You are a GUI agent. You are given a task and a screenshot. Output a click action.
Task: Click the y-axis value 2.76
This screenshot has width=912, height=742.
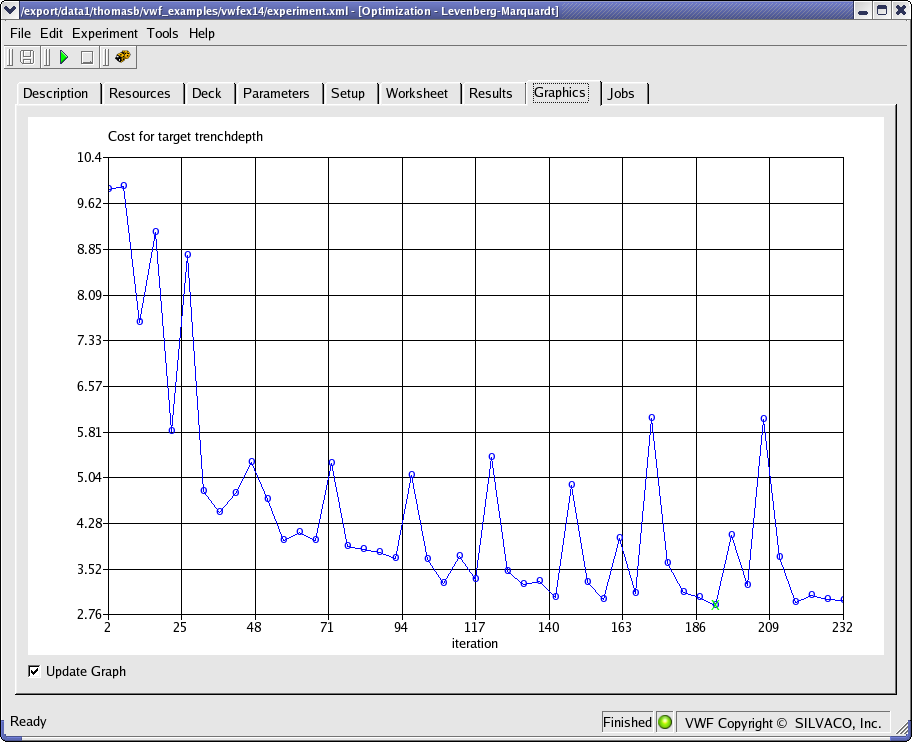[89, 614]
